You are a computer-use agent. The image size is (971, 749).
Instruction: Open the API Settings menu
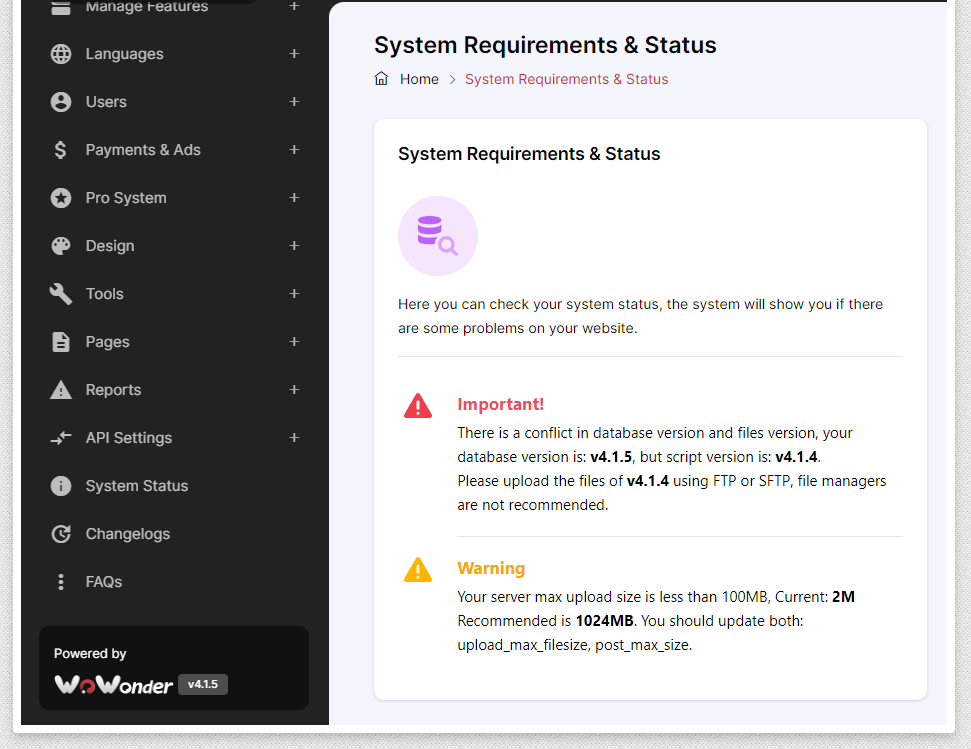pos(129,438)
